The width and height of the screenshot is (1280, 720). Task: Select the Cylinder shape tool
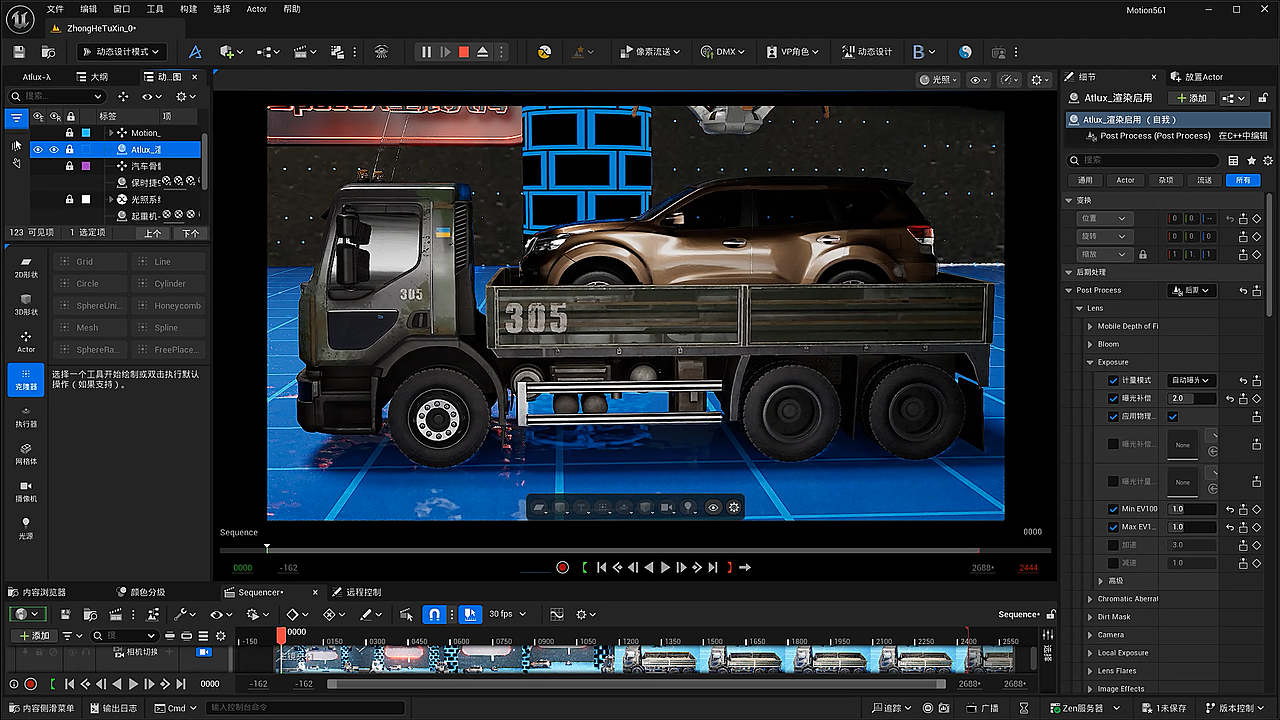tap(168, 283)
